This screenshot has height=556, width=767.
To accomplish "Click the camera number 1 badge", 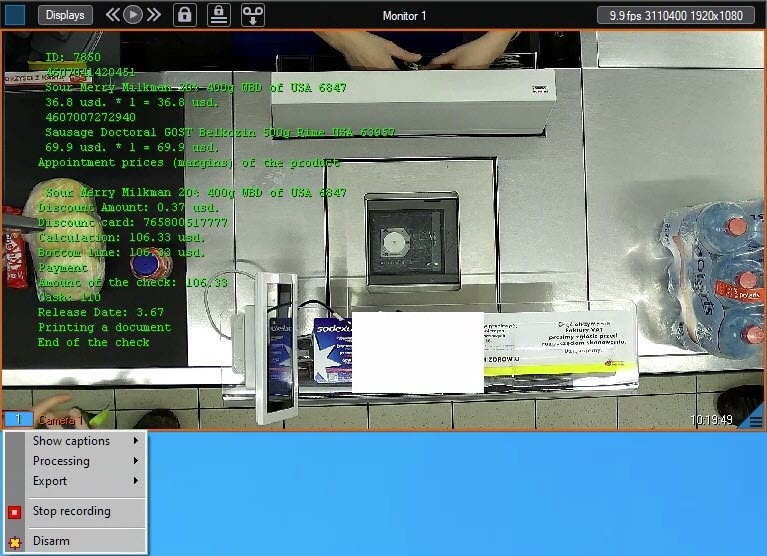I will pos(17,420).
